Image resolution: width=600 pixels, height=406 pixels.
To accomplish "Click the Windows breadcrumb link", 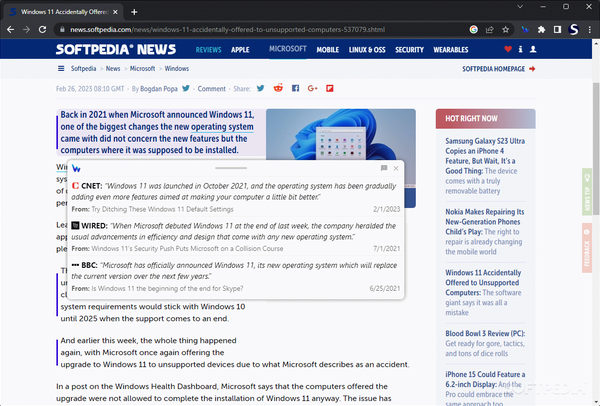I will coord(177,68).
